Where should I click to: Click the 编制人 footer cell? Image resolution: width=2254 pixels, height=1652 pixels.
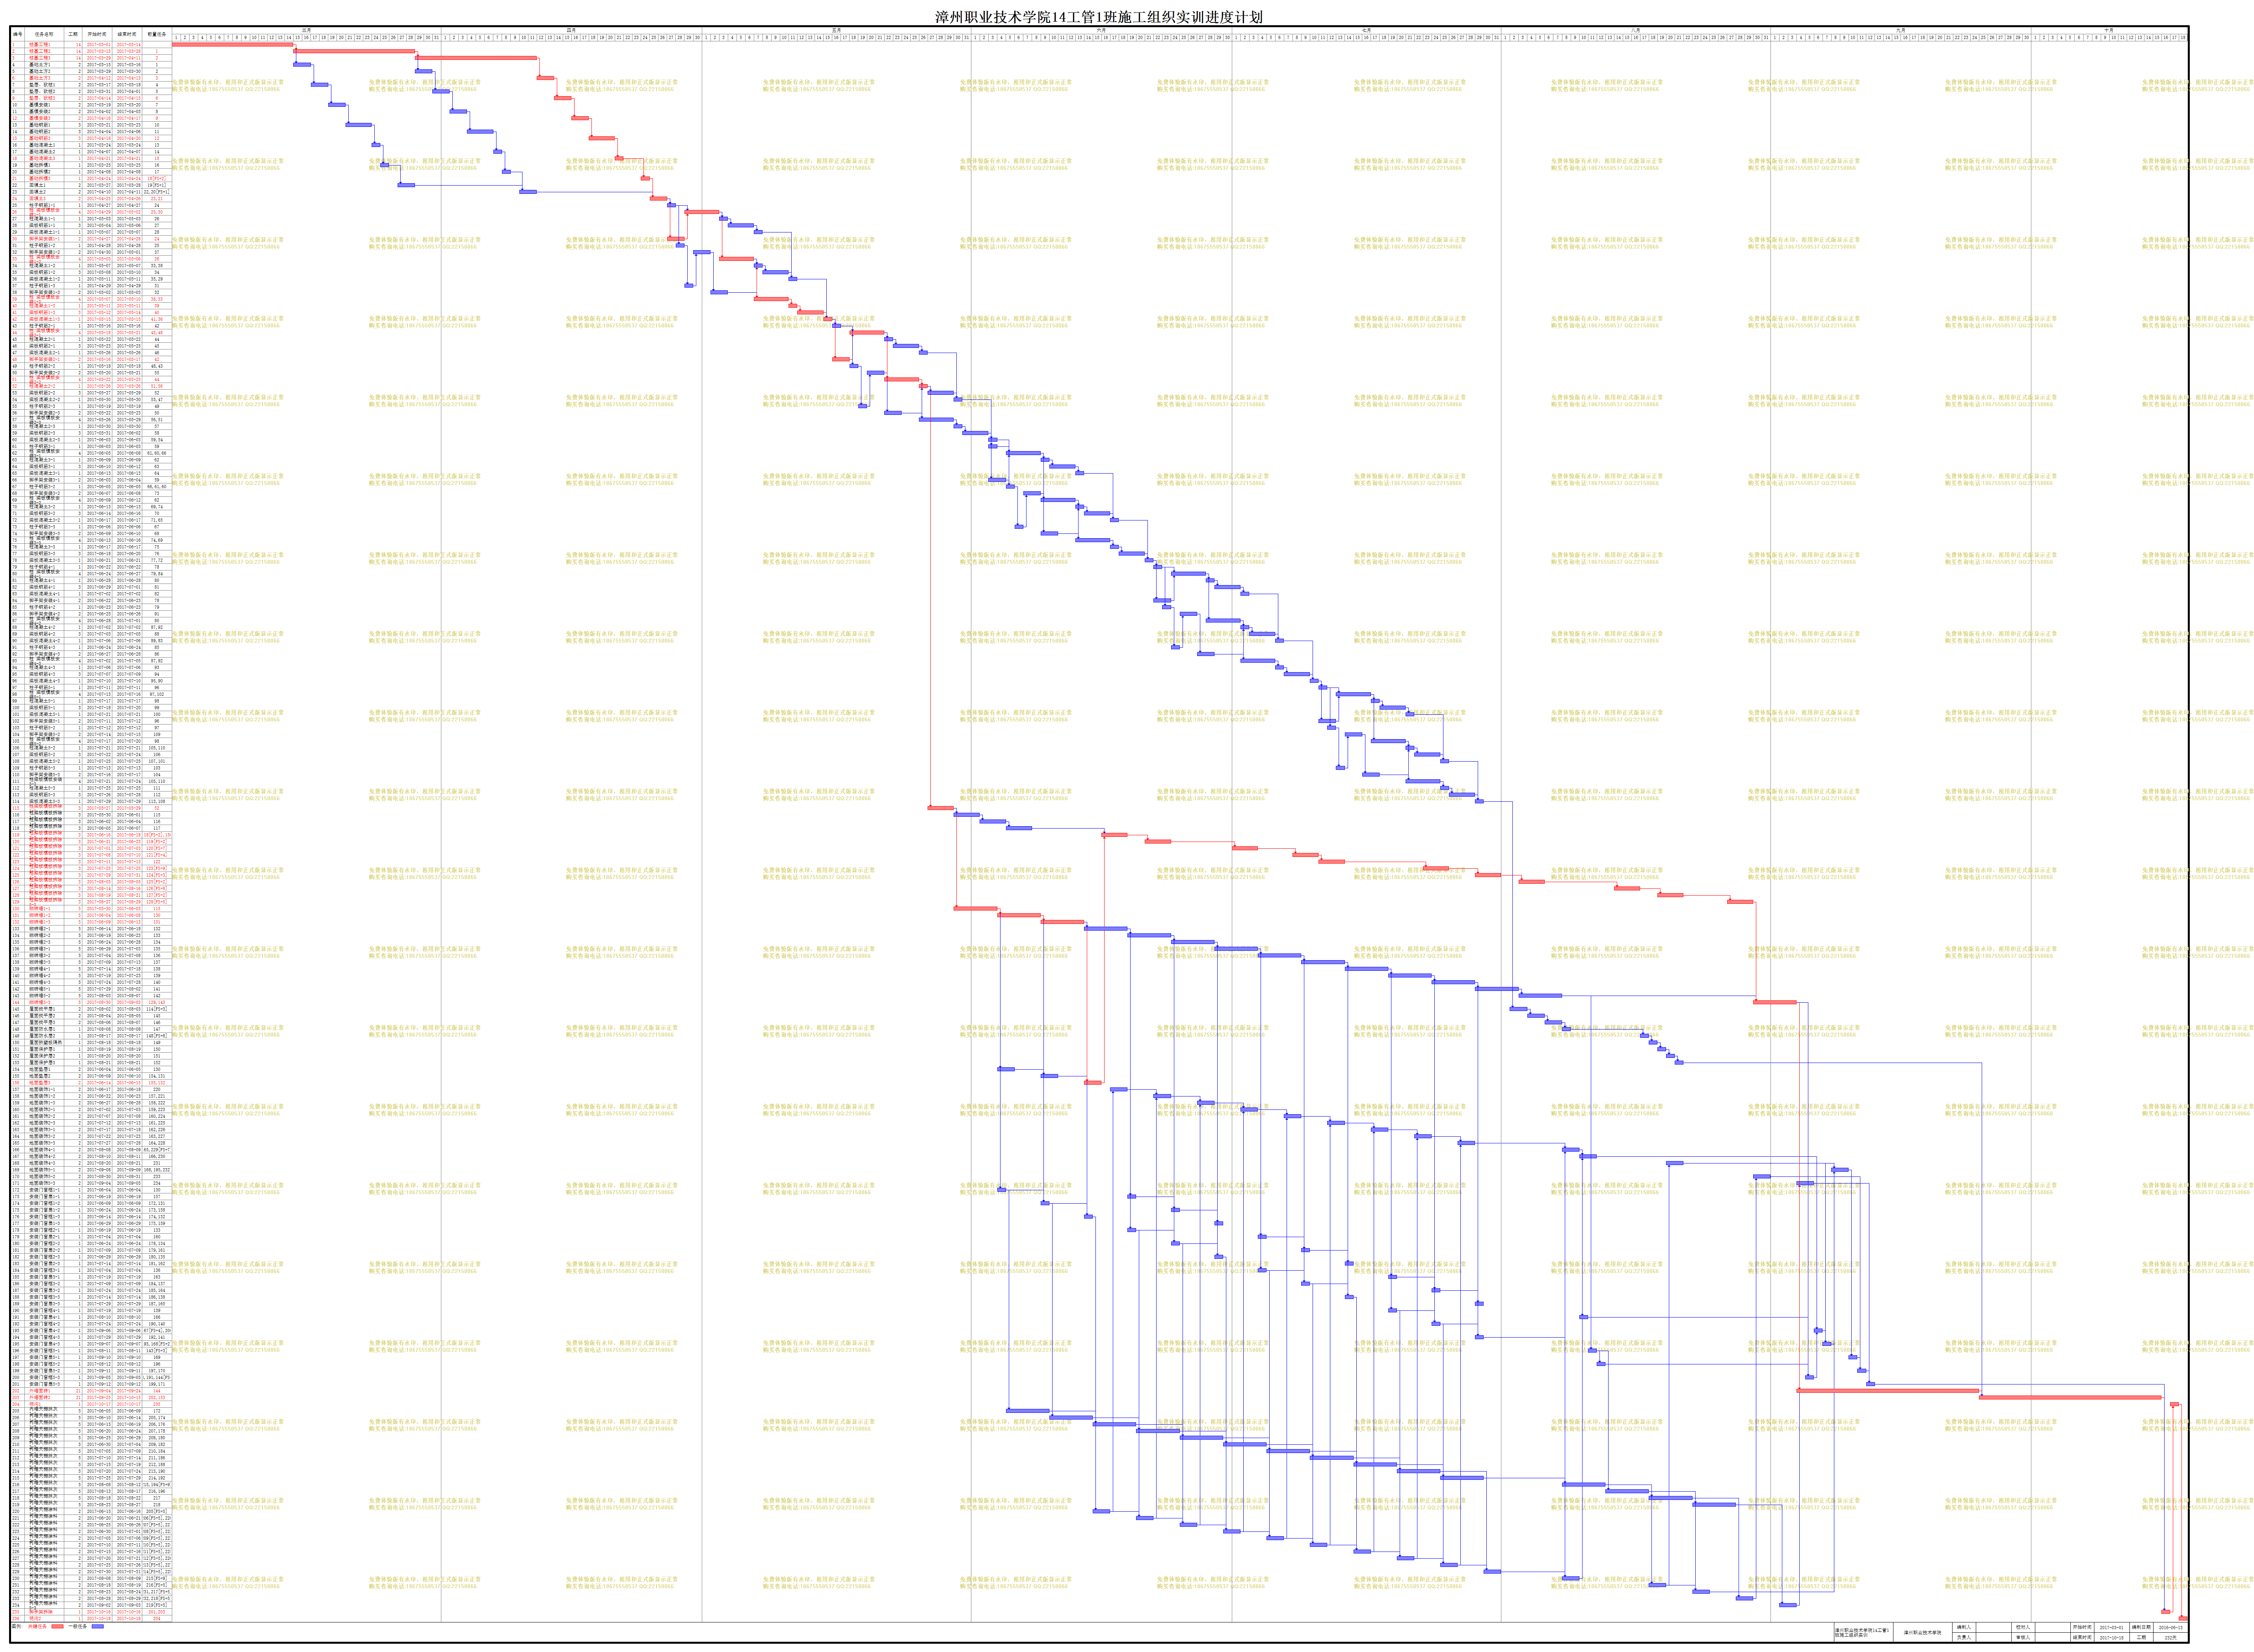[1964, 1628]
